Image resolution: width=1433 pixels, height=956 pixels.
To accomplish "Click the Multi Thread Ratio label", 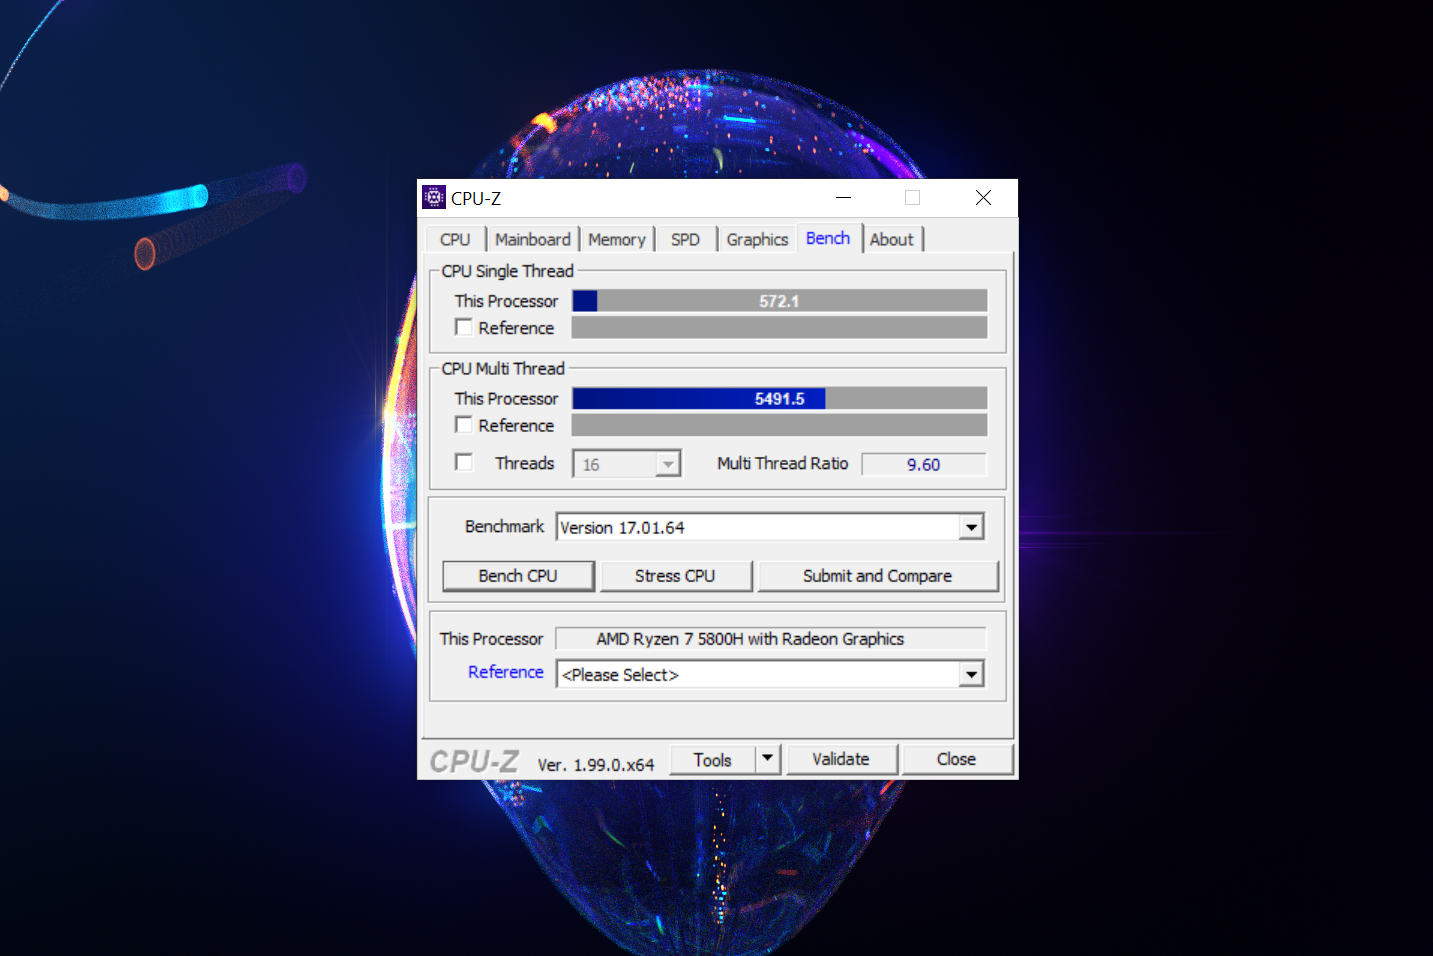I will [783, 463].
